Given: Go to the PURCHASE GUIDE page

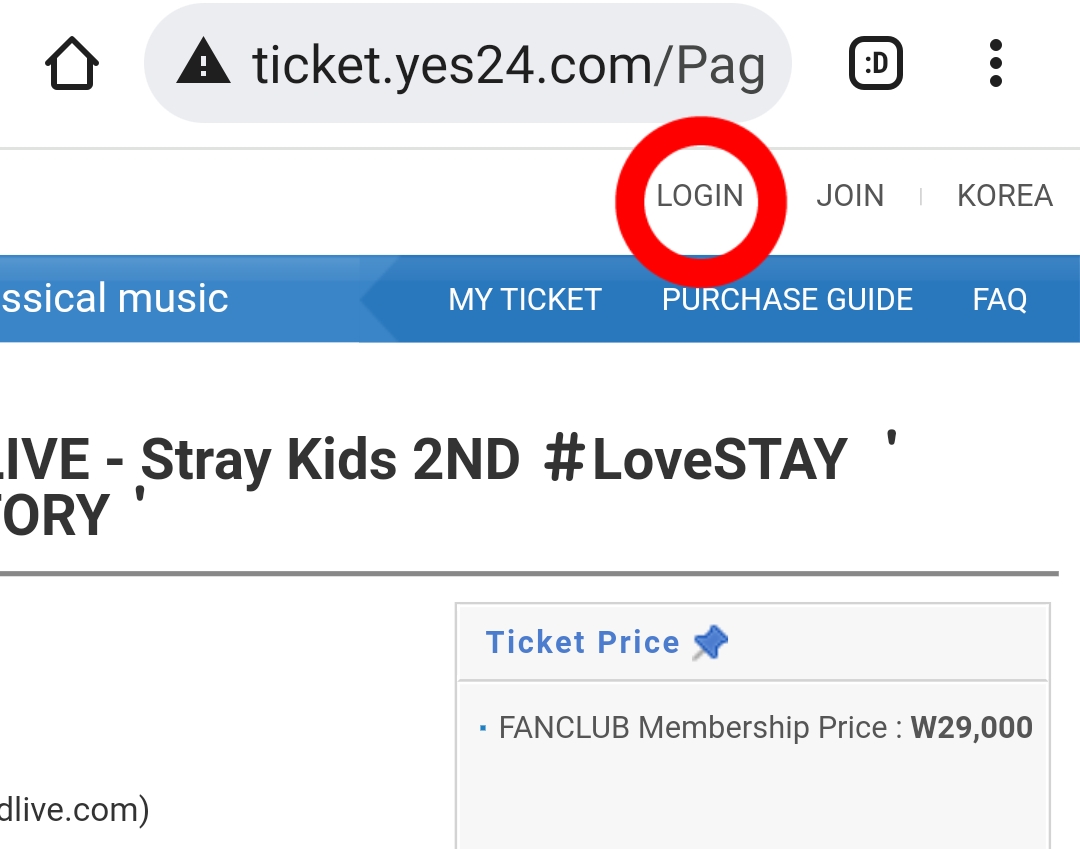Looking at the screenshot, I should (787, 299).
